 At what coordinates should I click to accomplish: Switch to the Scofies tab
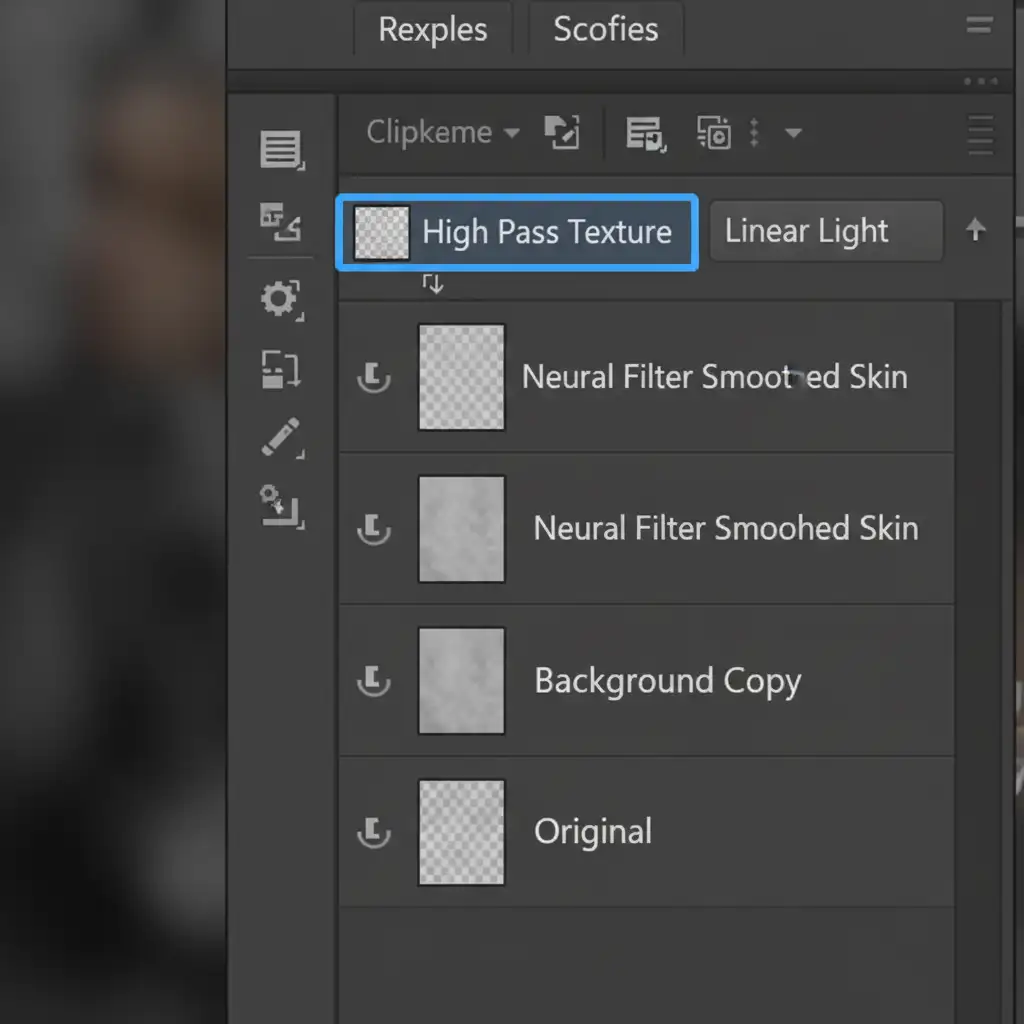click(605, 29)
